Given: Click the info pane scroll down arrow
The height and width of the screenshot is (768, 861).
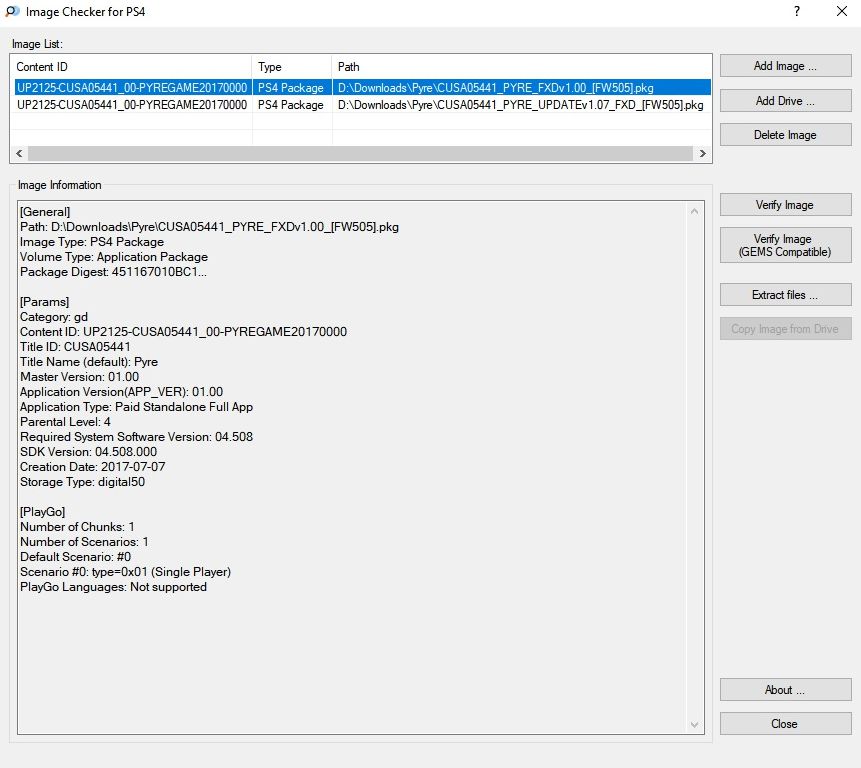Looking at the screenshot, I should tap(695, 725).
